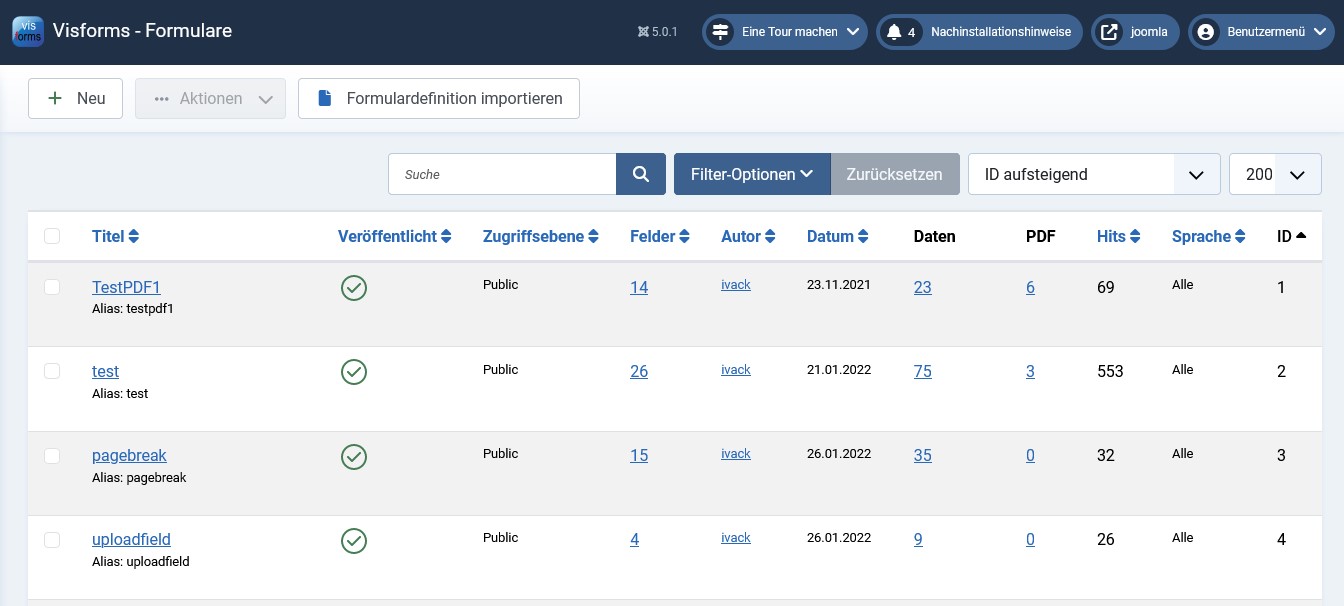Check the select-all checkbox in header
The image size is (1344, 606).
point(52,236)
